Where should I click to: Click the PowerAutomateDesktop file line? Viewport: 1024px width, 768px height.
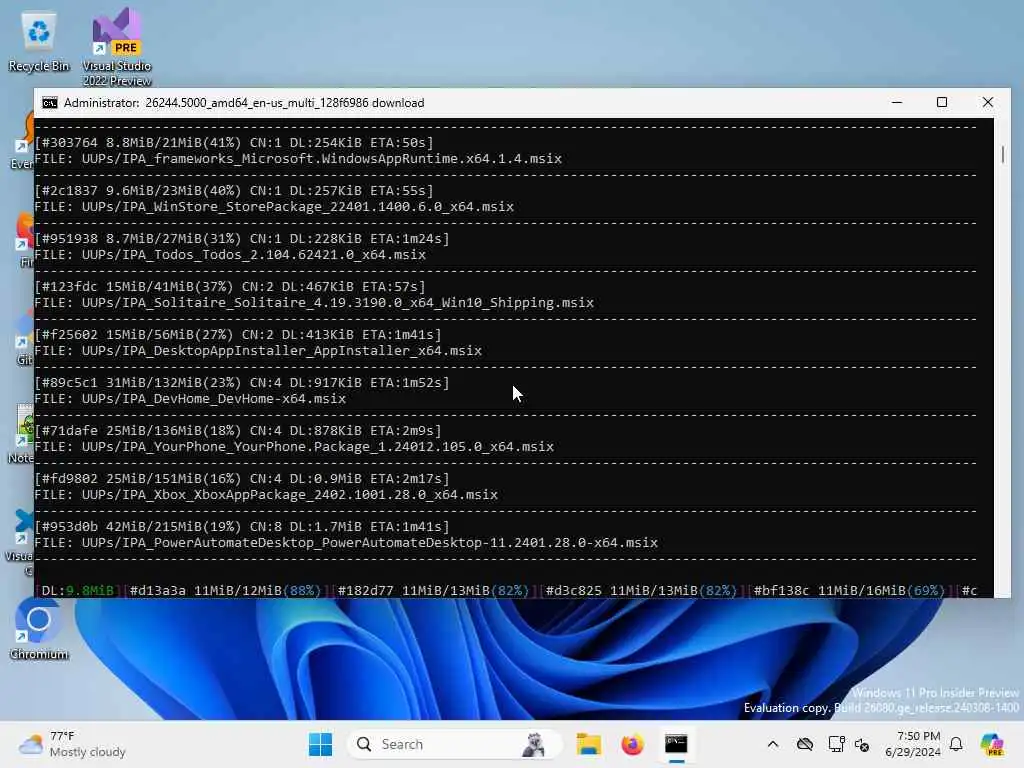click(x=346, y=543)
